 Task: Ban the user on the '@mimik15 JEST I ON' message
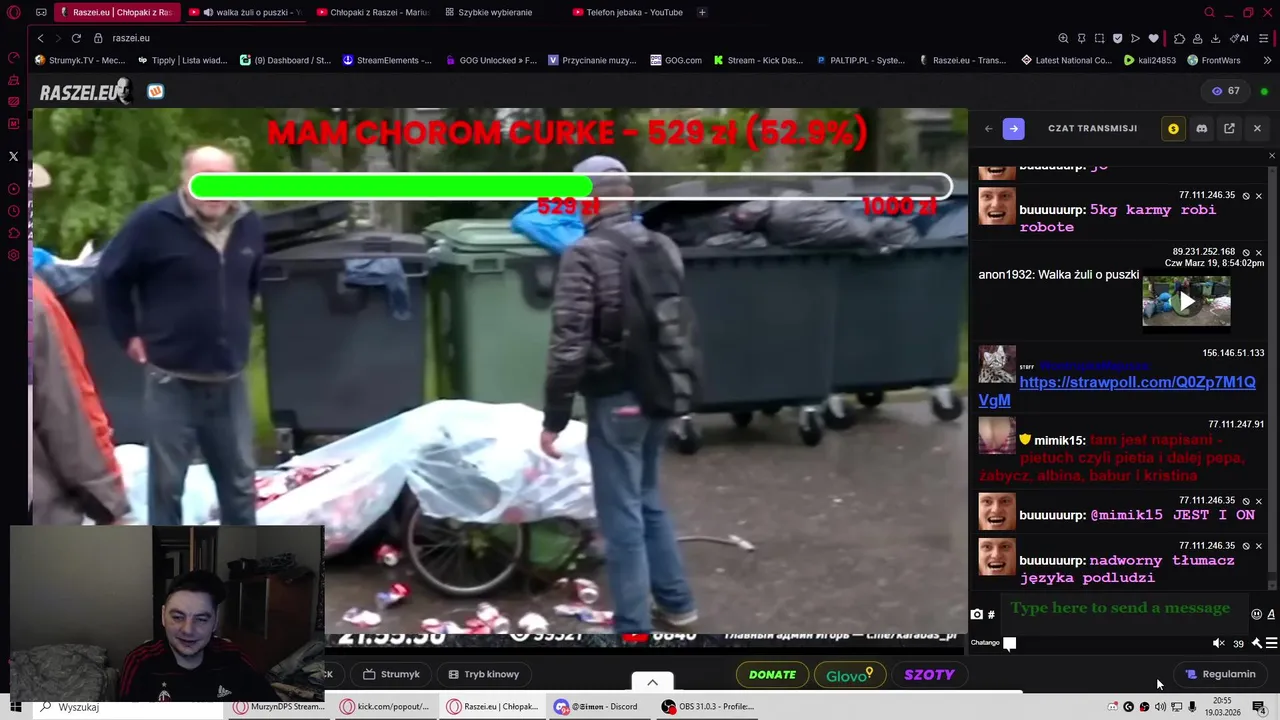tap(1246, 500)
